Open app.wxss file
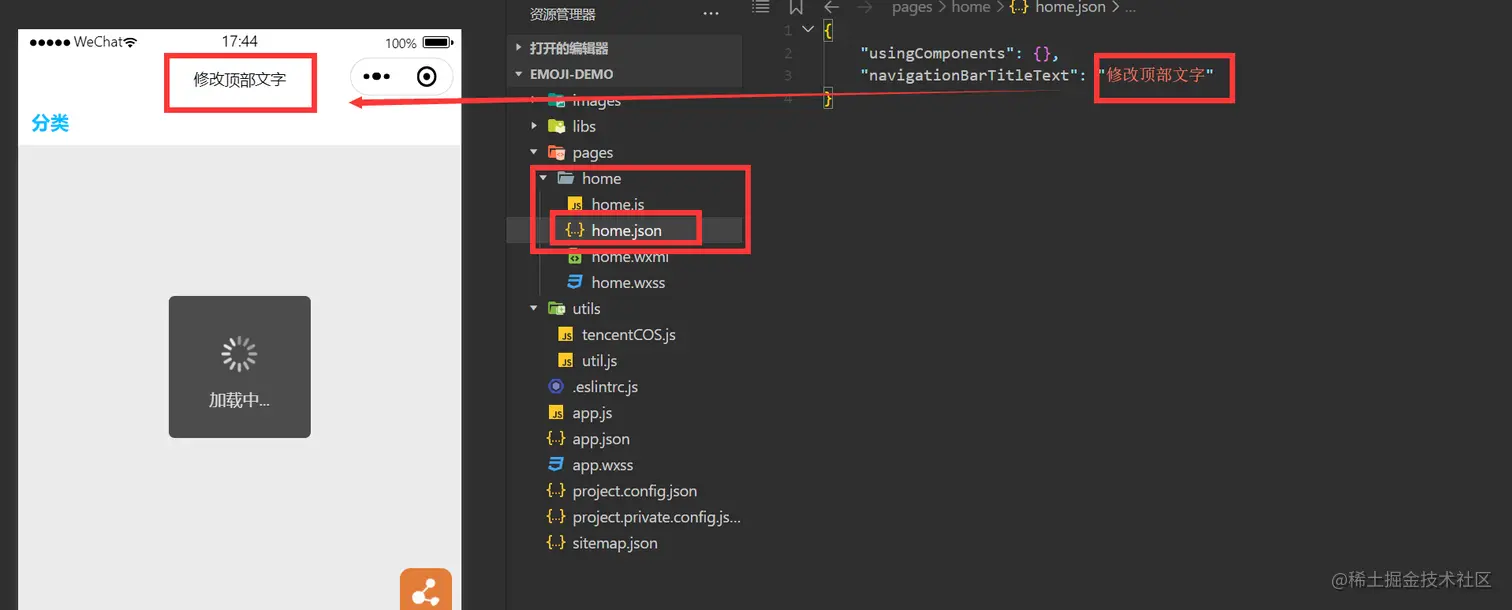This screenshot has width=1512, height=610. [x=603, y=464]
